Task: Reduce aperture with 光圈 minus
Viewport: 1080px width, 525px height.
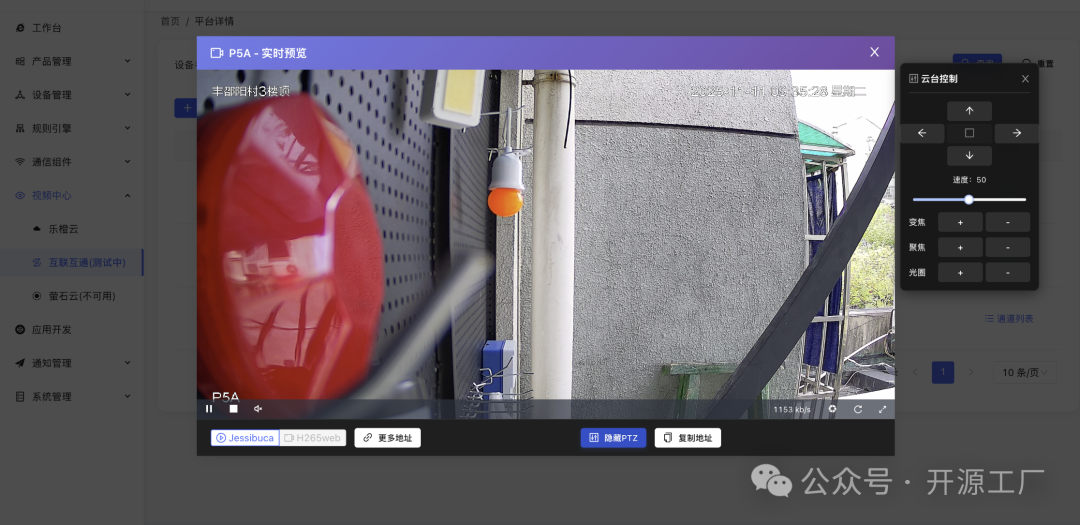Action: (x=1008, y=272)
